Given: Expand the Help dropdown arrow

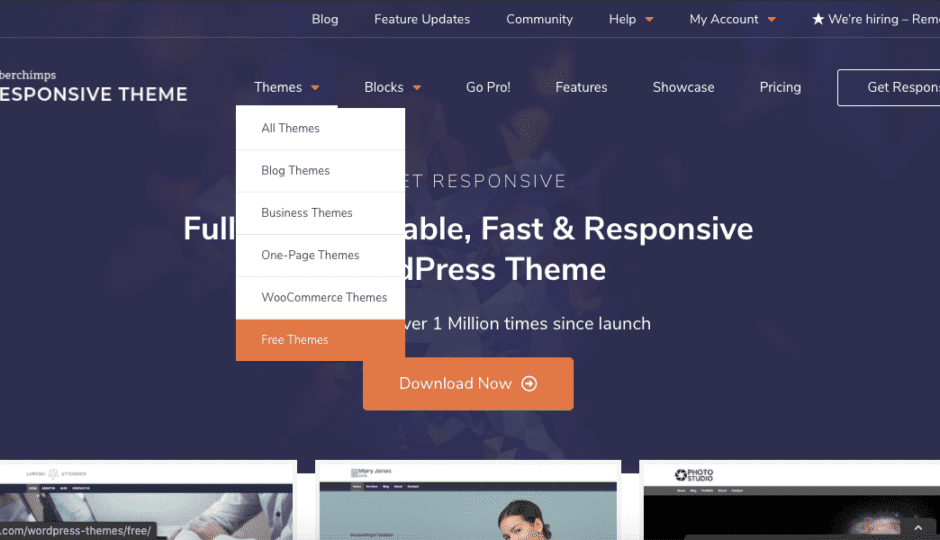Looking at the screenshot, I should pos(649,20).
